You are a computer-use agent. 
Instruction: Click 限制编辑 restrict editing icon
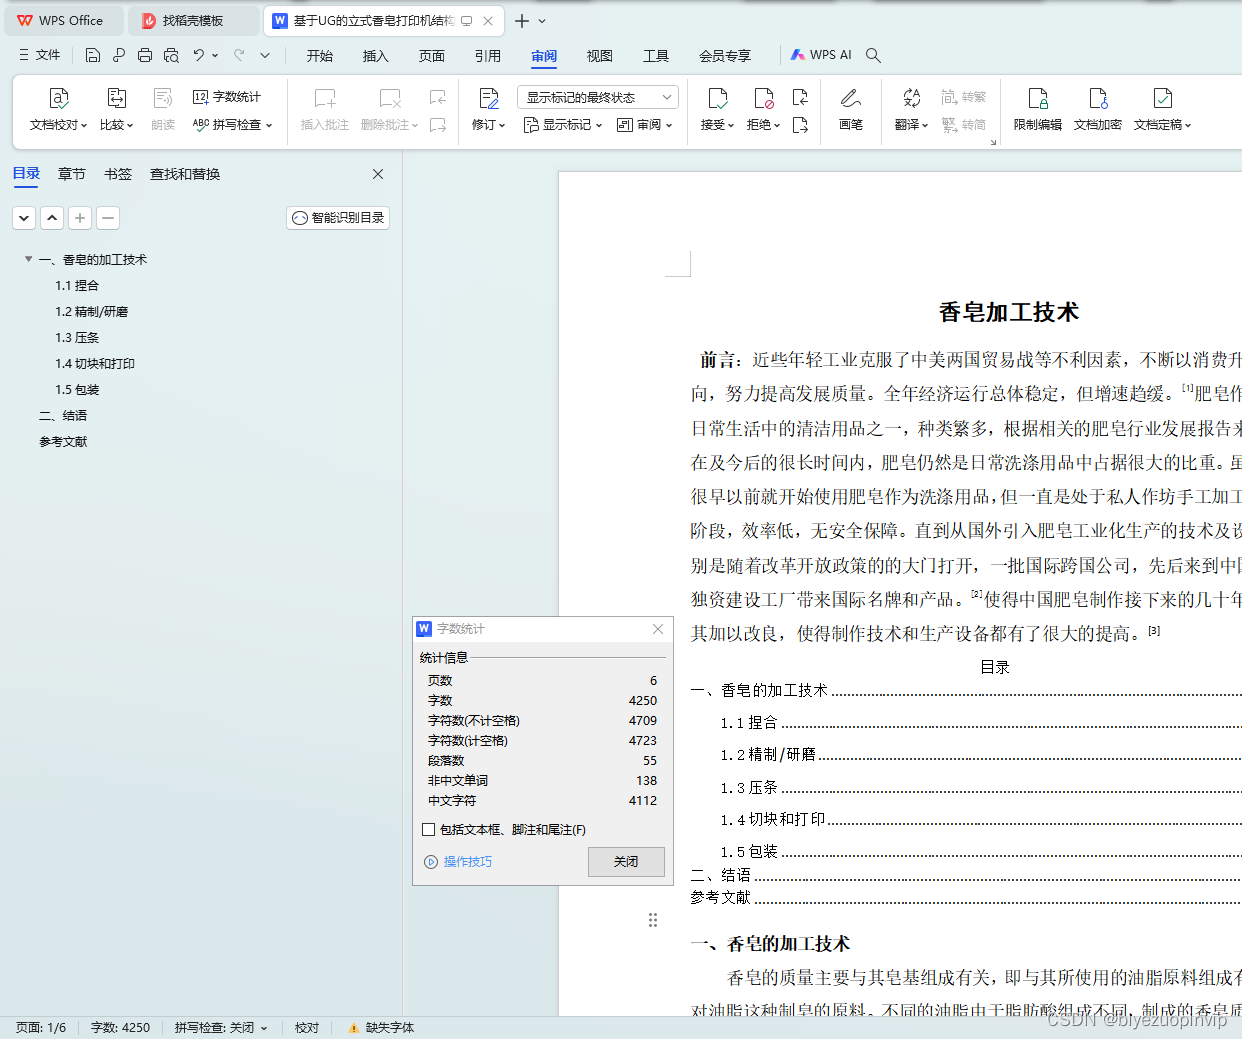(x=1038, y=109)
